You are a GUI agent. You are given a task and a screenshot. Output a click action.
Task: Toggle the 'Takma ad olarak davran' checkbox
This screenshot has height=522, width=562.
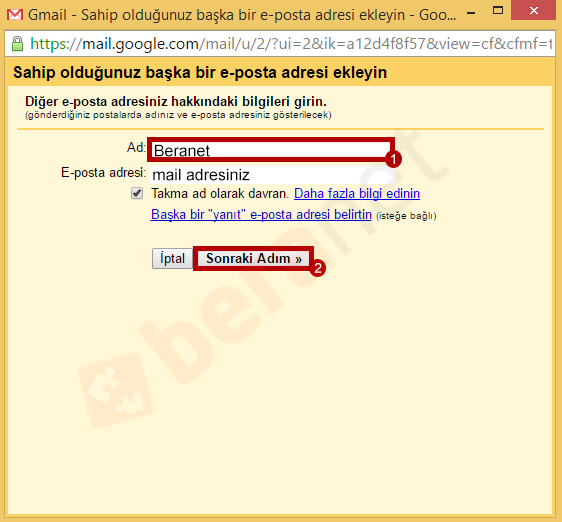click(x=137, y=193)
